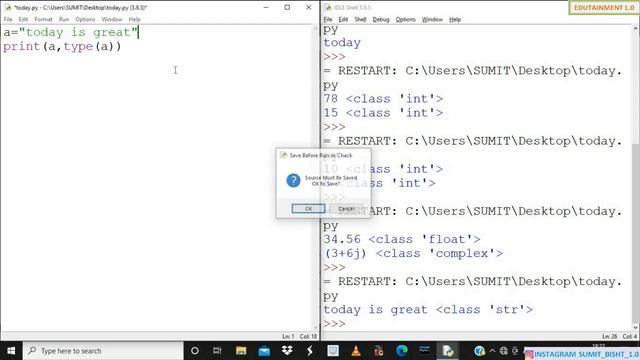Open Run menu in editor window
The image size is (640, 360).
64,19
